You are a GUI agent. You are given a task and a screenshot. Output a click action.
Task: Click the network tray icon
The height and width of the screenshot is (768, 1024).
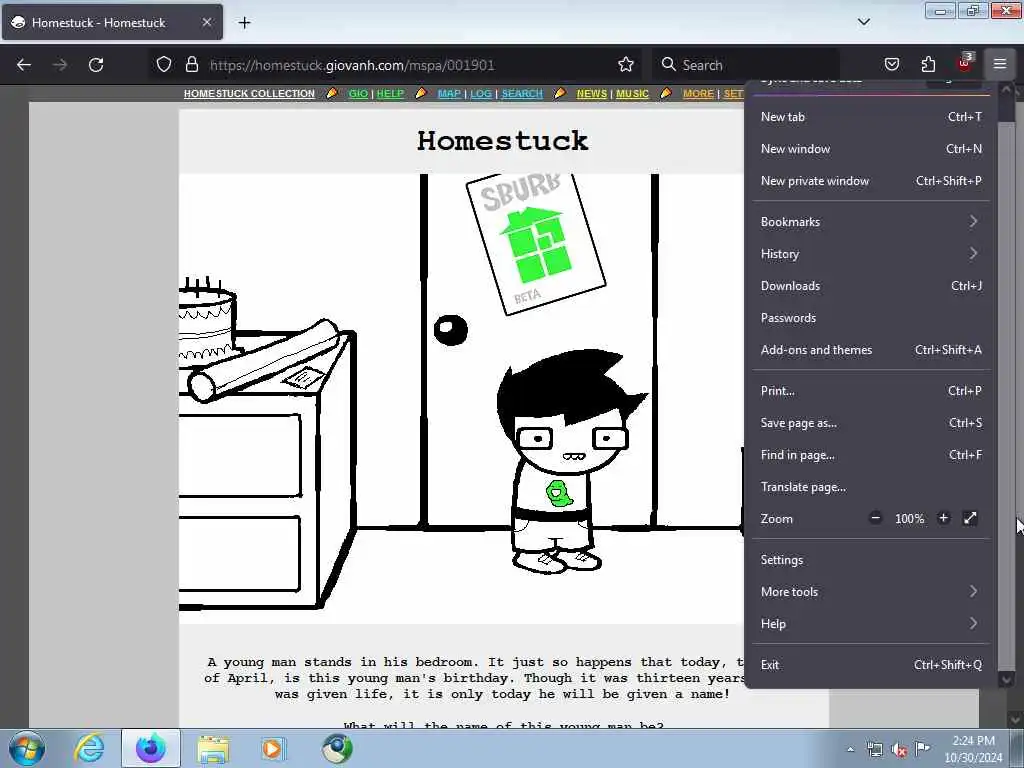click(874, 749)
